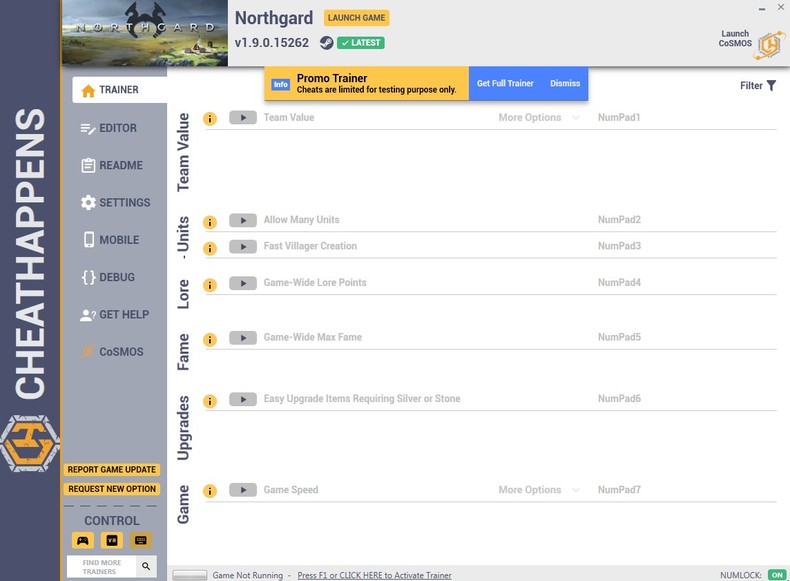Open the GET HELP tab
Image resolution: width=790 pixels, height=581 pixels.
114,314
